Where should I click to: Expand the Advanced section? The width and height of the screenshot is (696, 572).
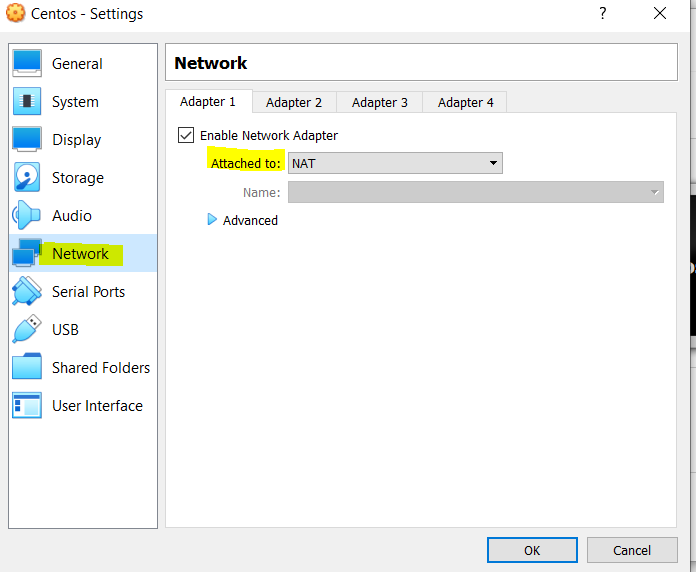(212, 220)
